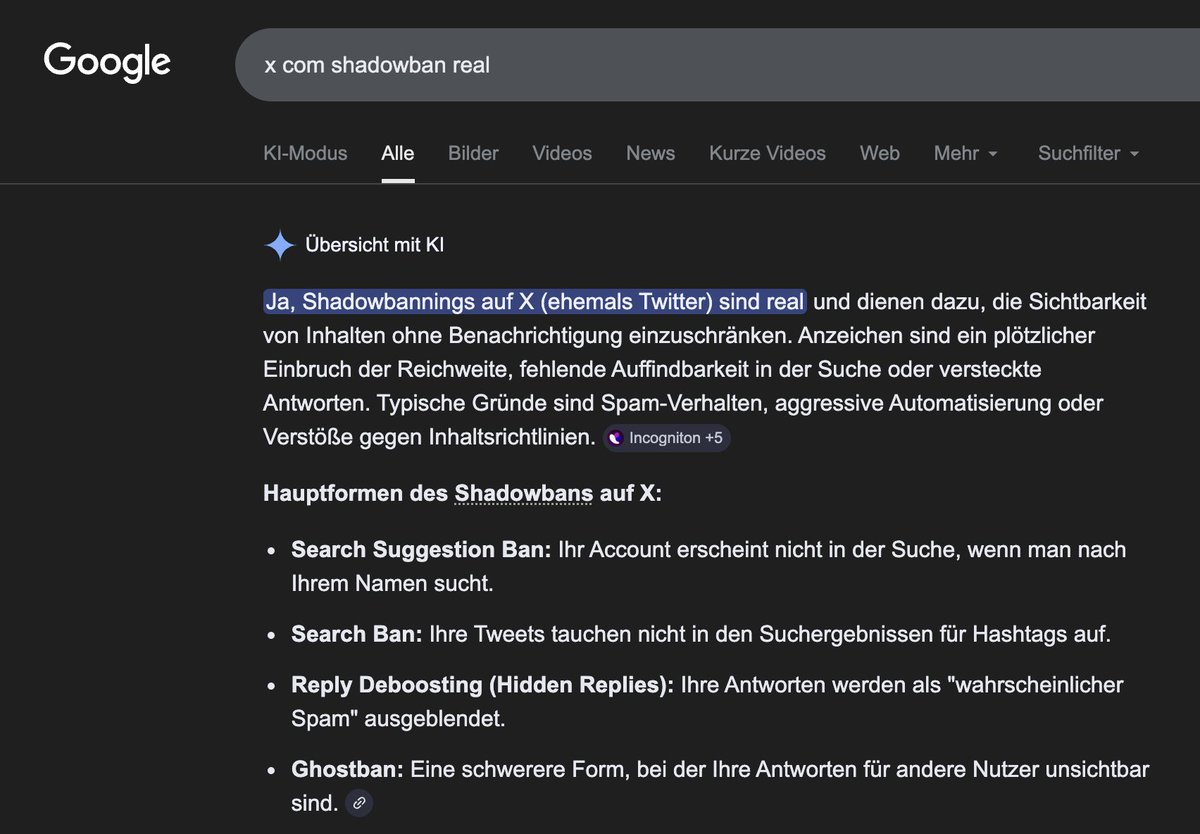This screenshot has width=1200, height=834.
Task: Open the News tab
Action: tap(651, 153)
